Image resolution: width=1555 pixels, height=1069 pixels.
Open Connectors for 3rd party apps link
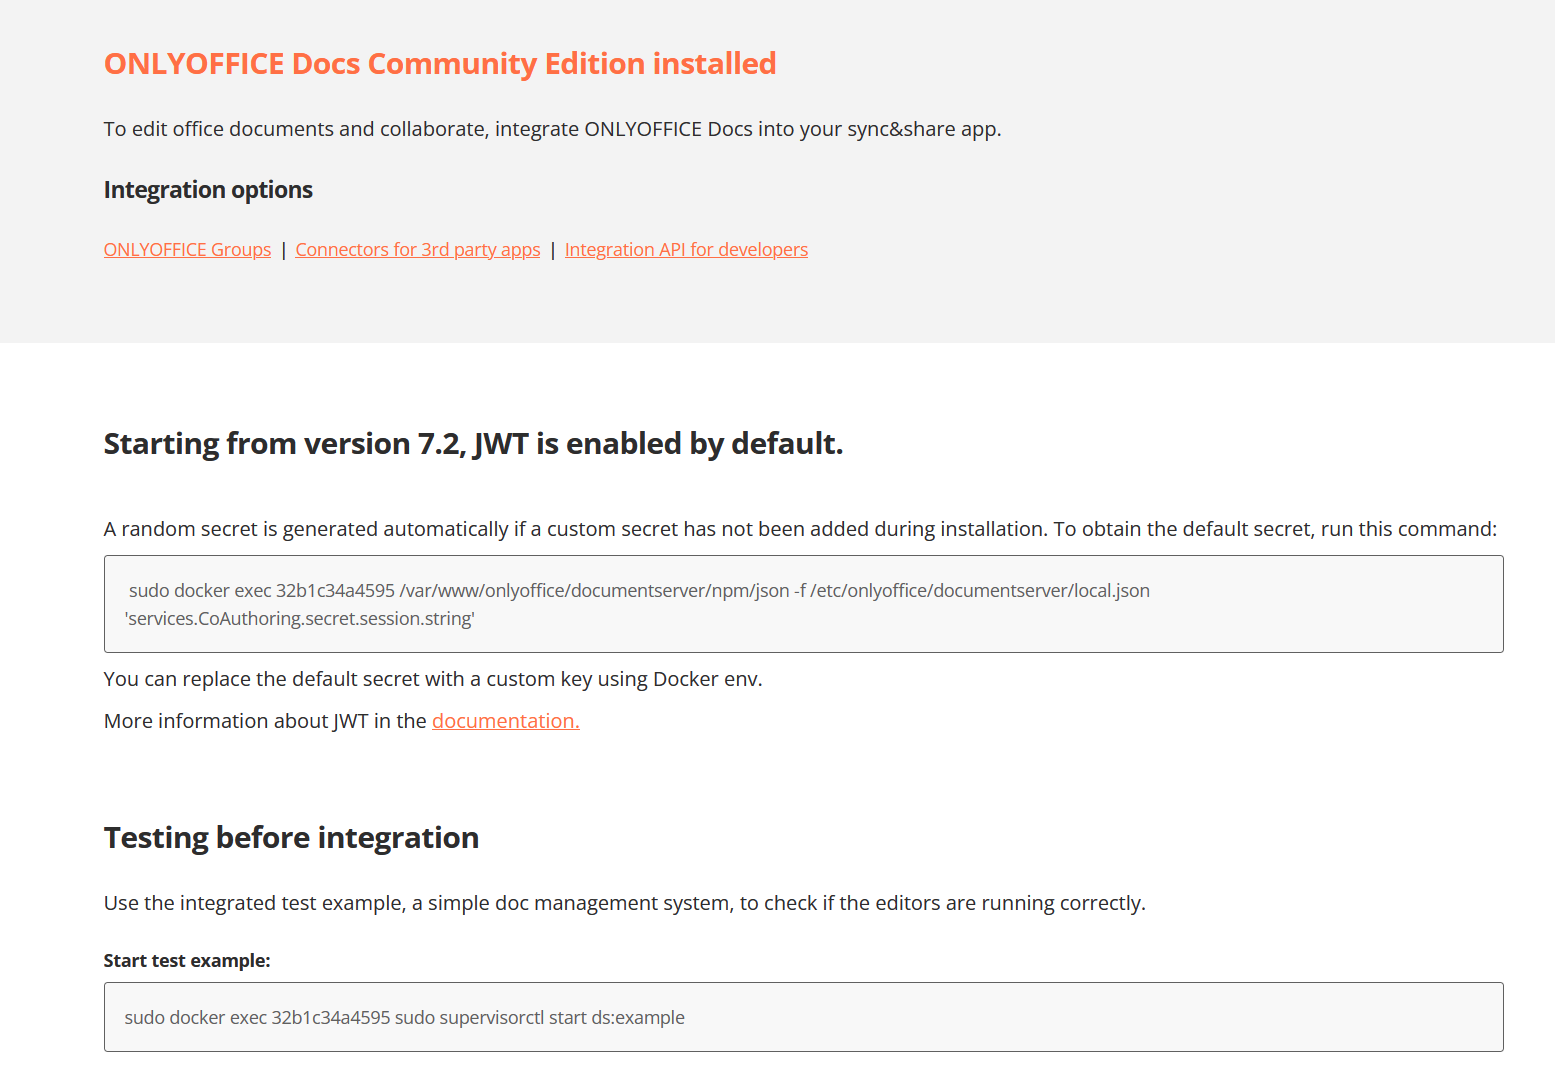coord(417,250)
